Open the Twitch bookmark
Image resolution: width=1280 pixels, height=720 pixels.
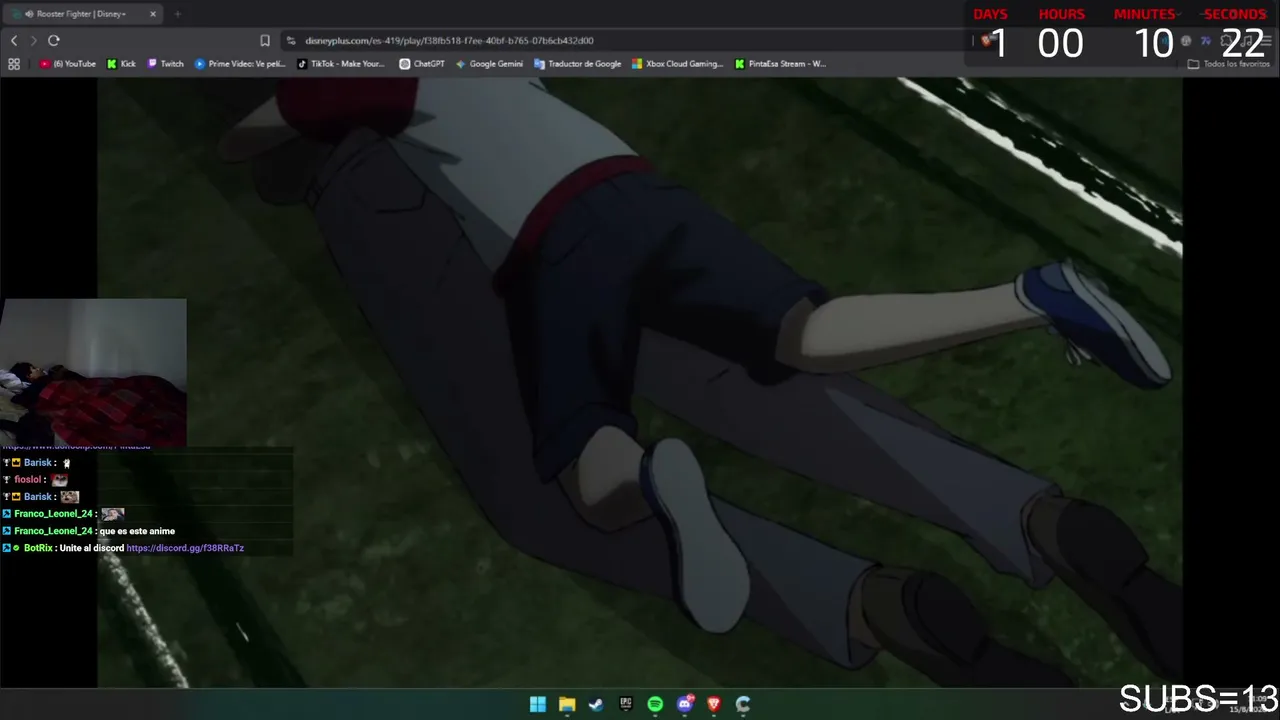click(166, 64)
